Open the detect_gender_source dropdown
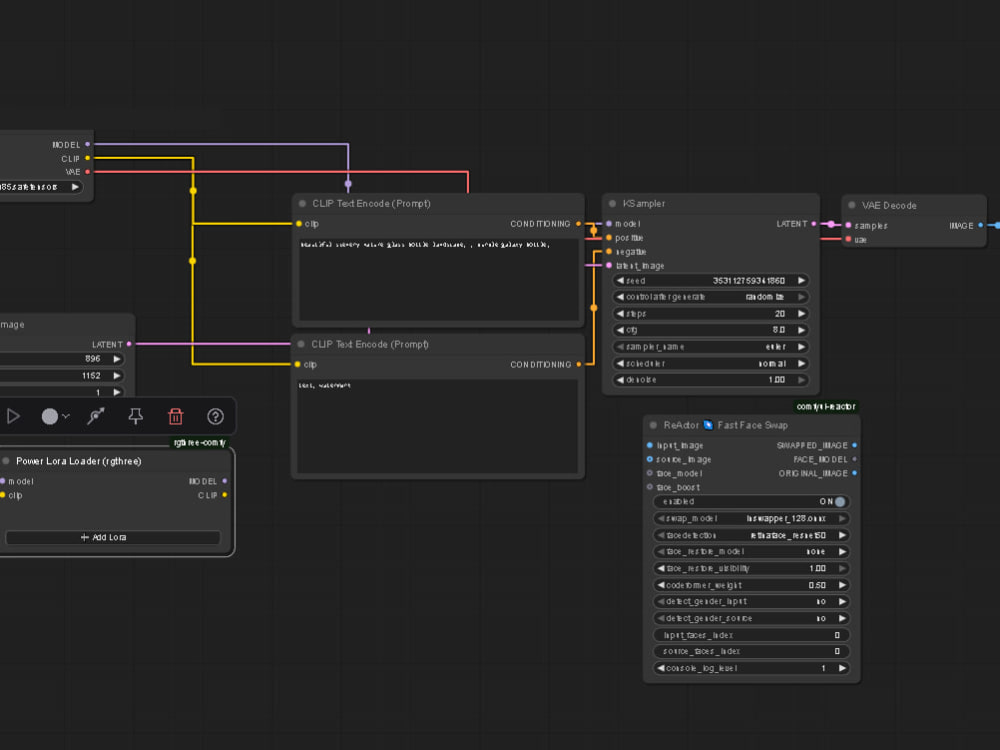 pyautogui.click(x=751, y=618)
